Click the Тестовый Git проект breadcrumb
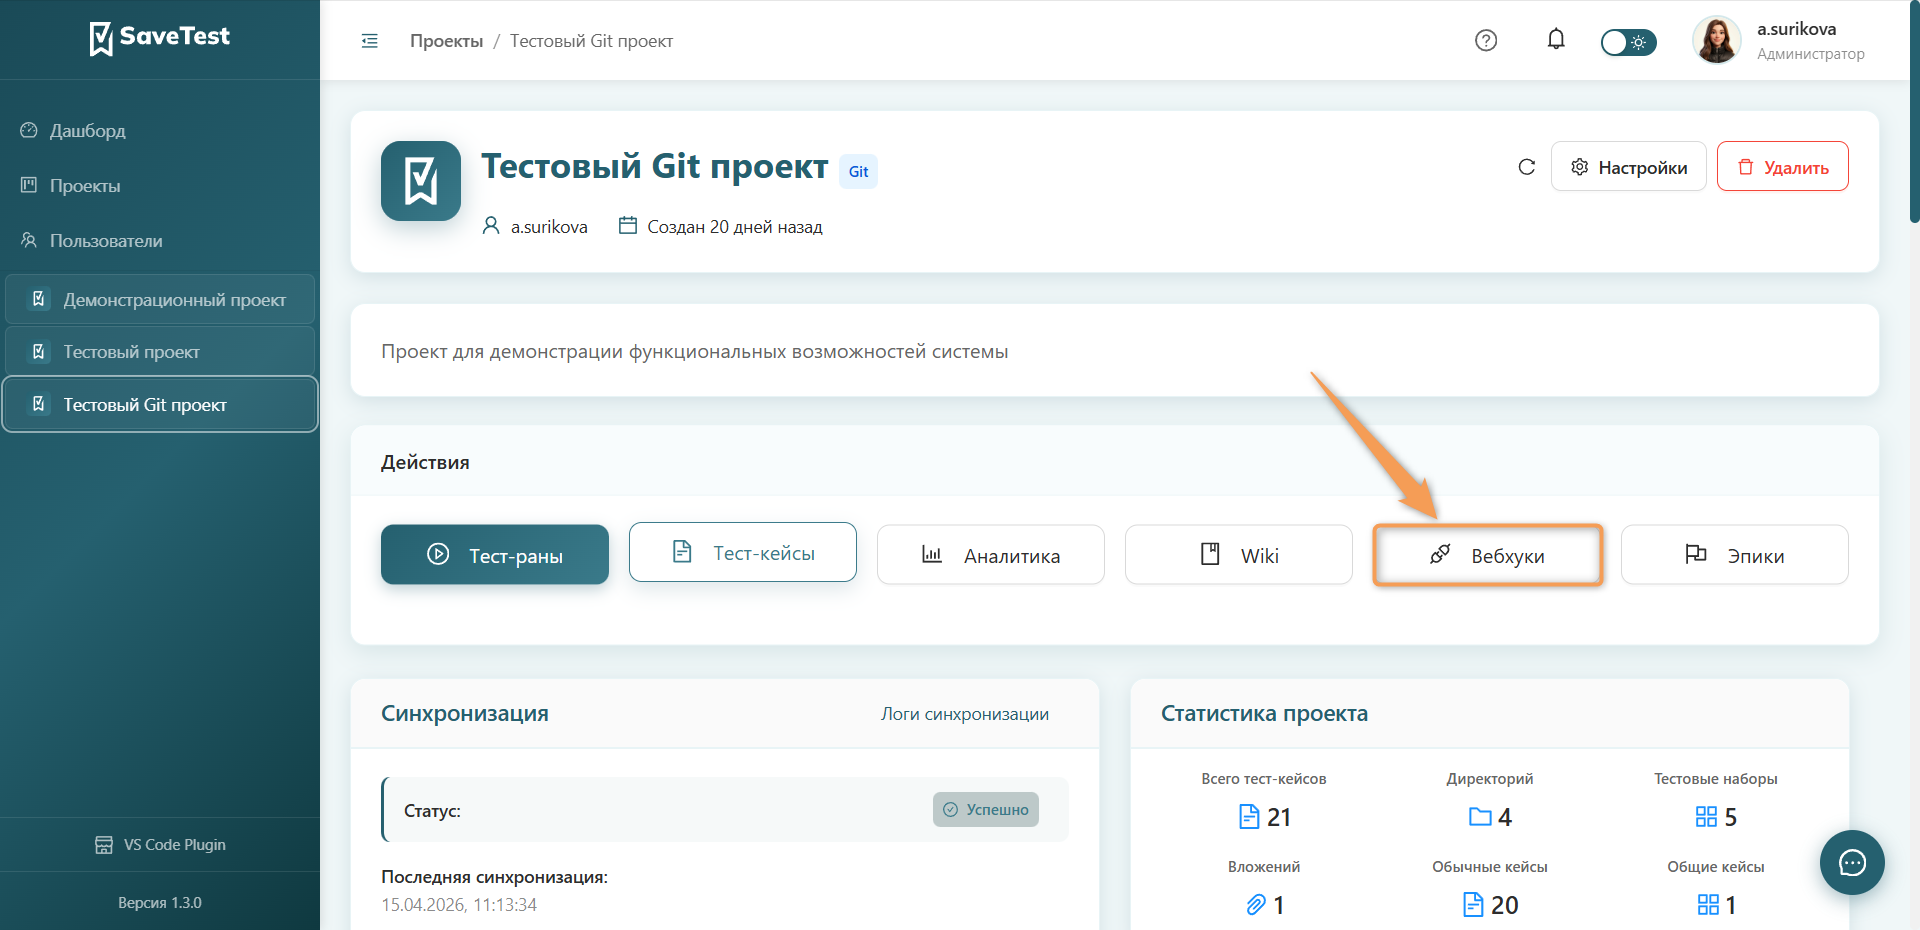Viewport: 1920px width, 930px height. point(591,41)
